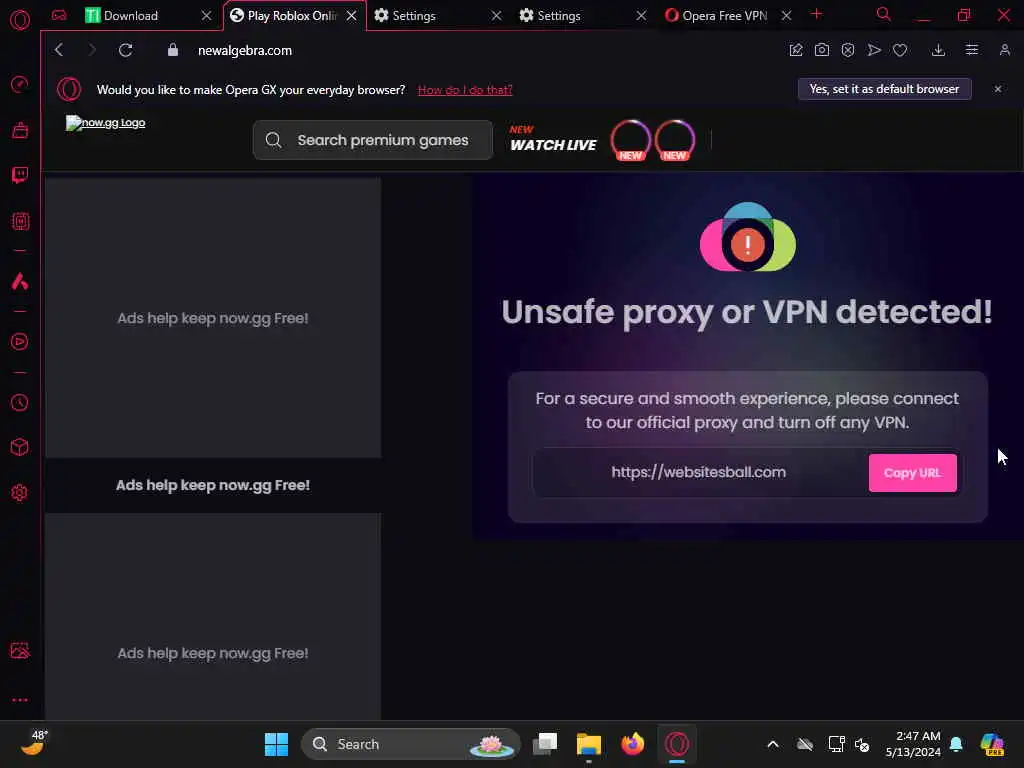Open Extensions cube icon in sidebar

click(x=20, y=447)
